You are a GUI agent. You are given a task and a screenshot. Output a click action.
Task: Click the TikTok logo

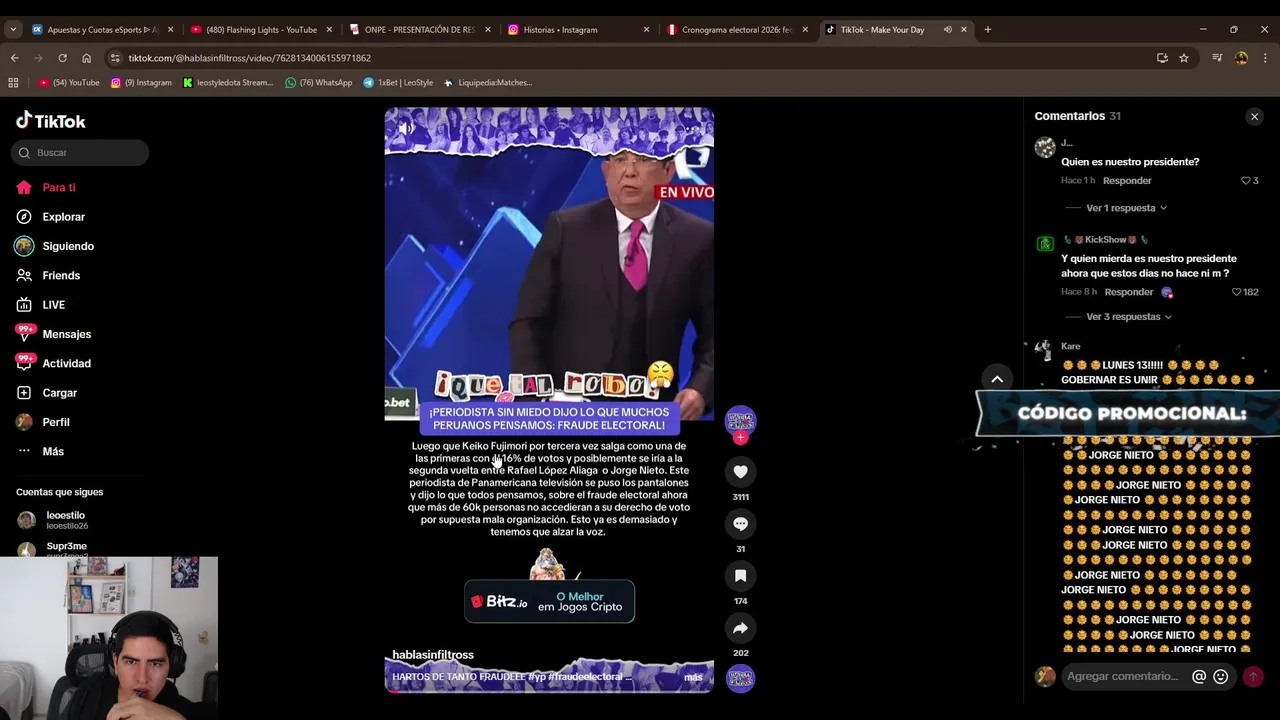click(51, 121)
